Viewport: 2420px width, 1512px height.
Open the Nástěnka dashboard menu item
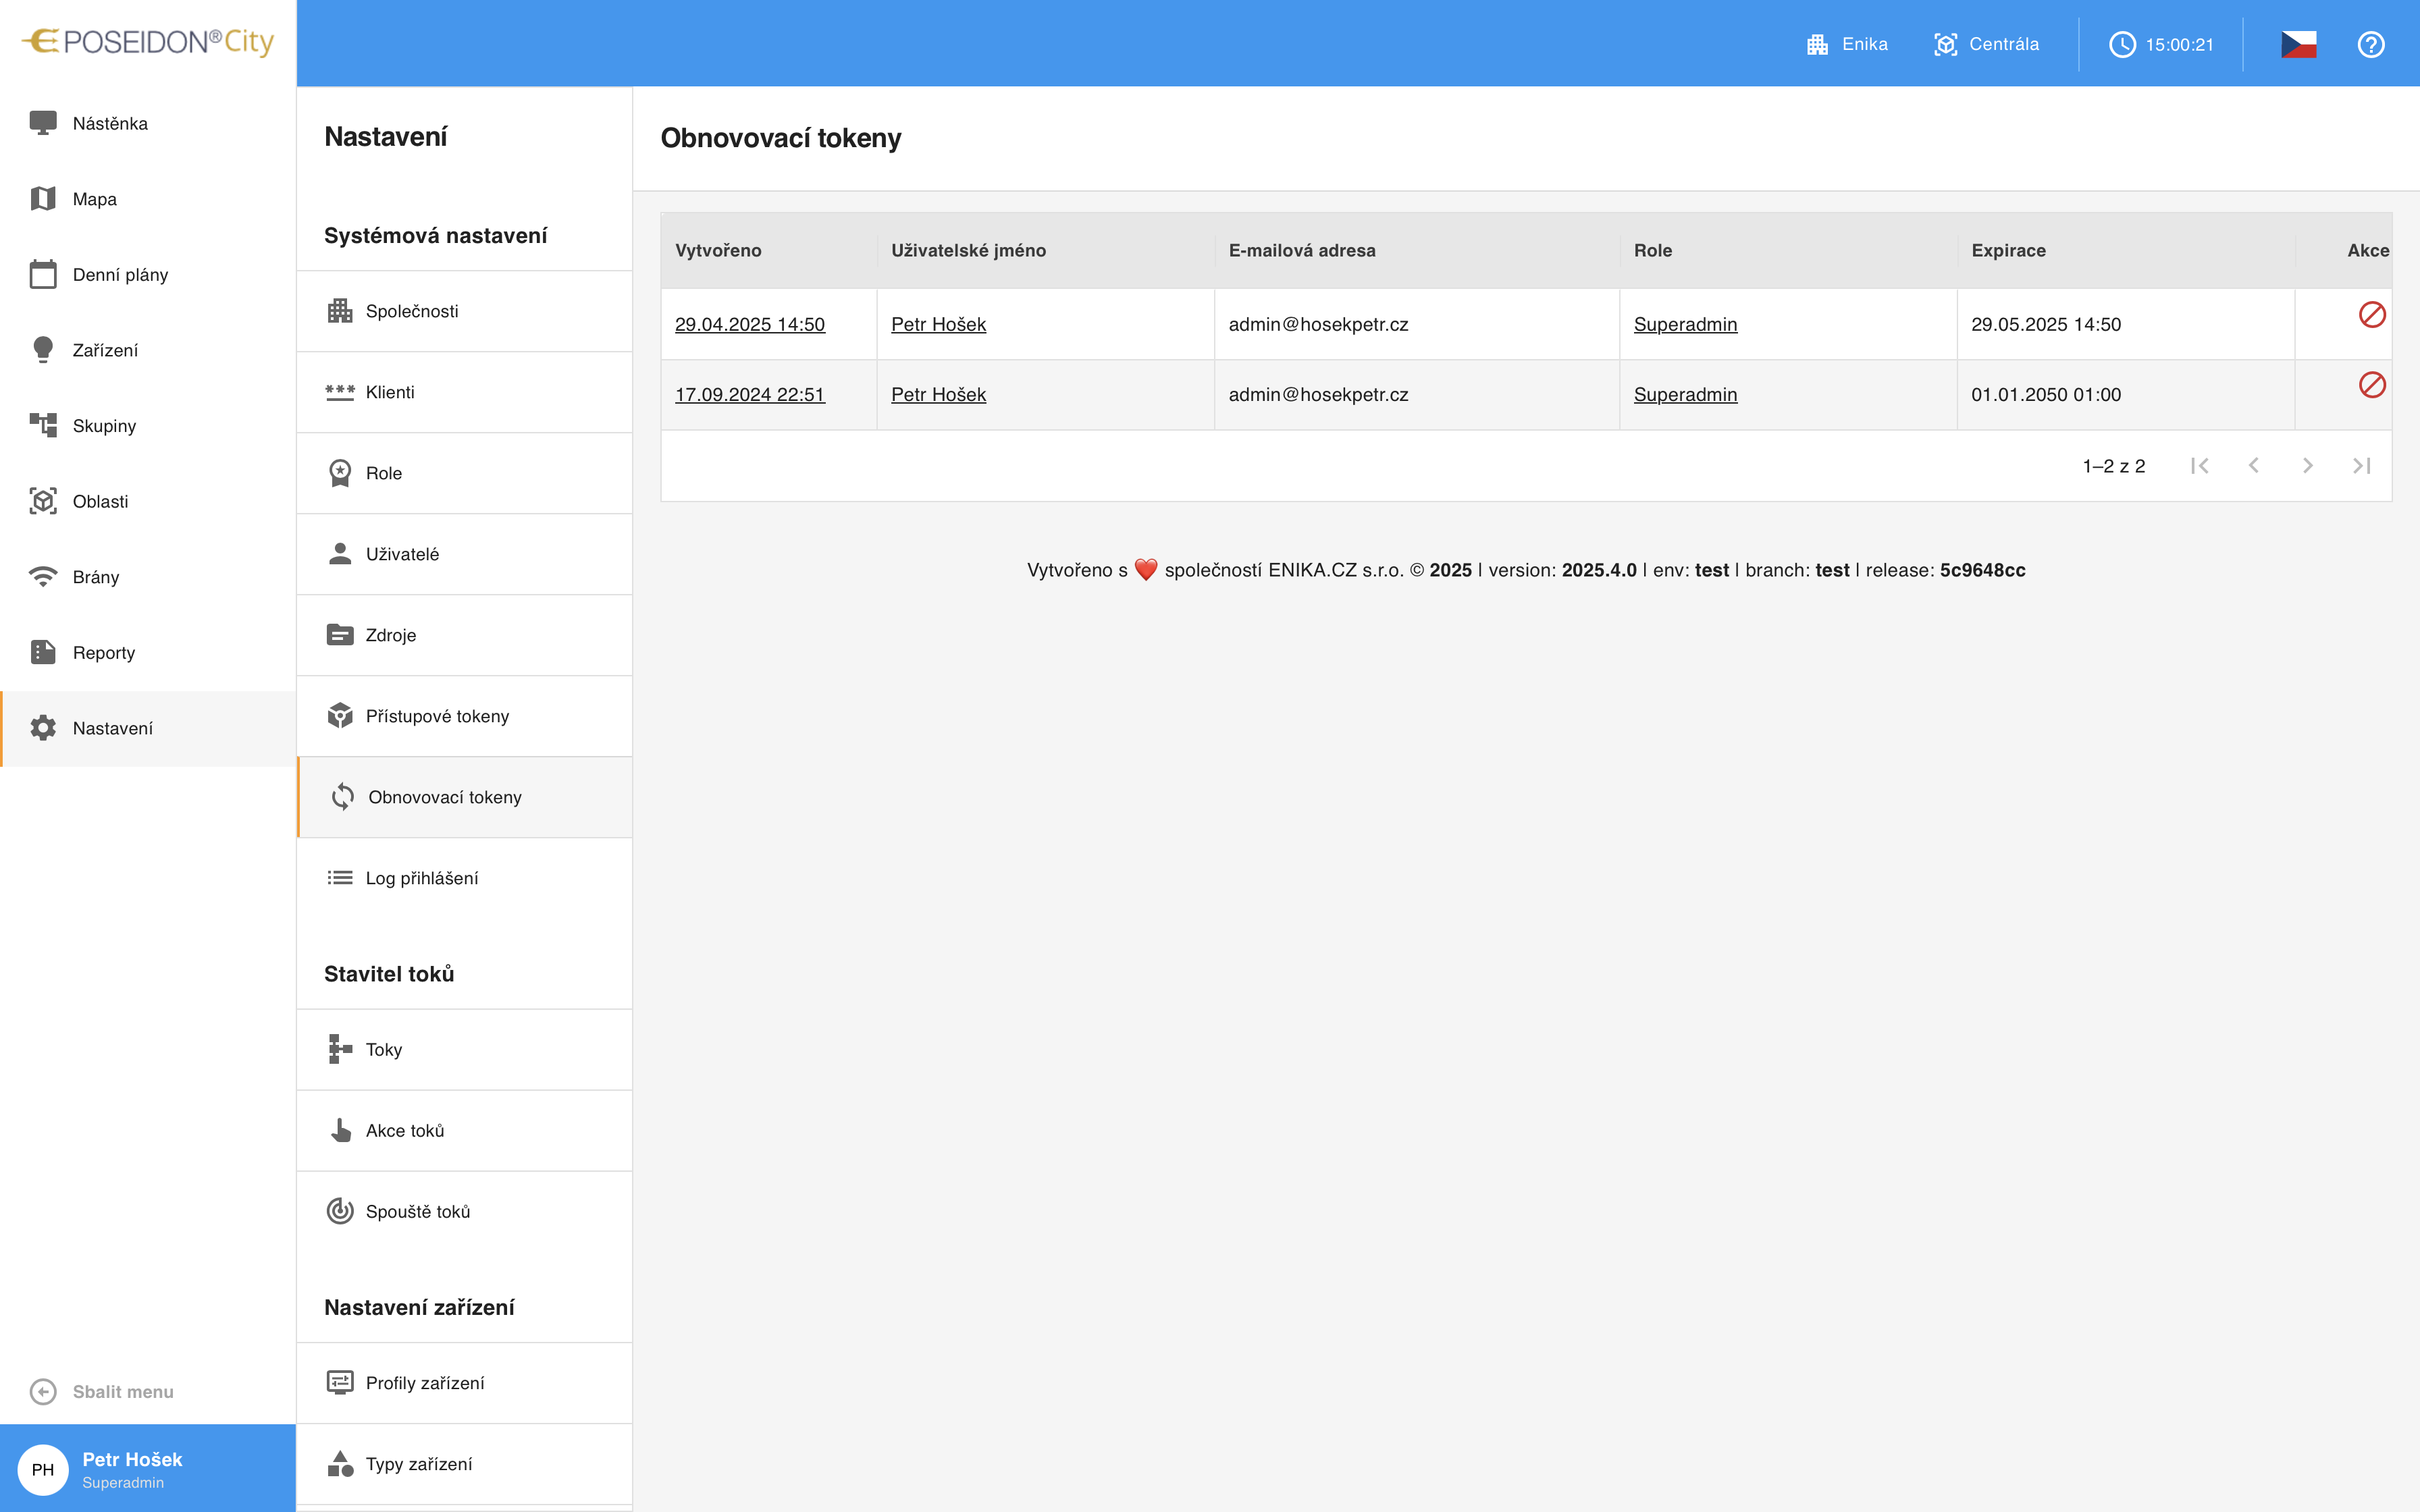[148, 123]
